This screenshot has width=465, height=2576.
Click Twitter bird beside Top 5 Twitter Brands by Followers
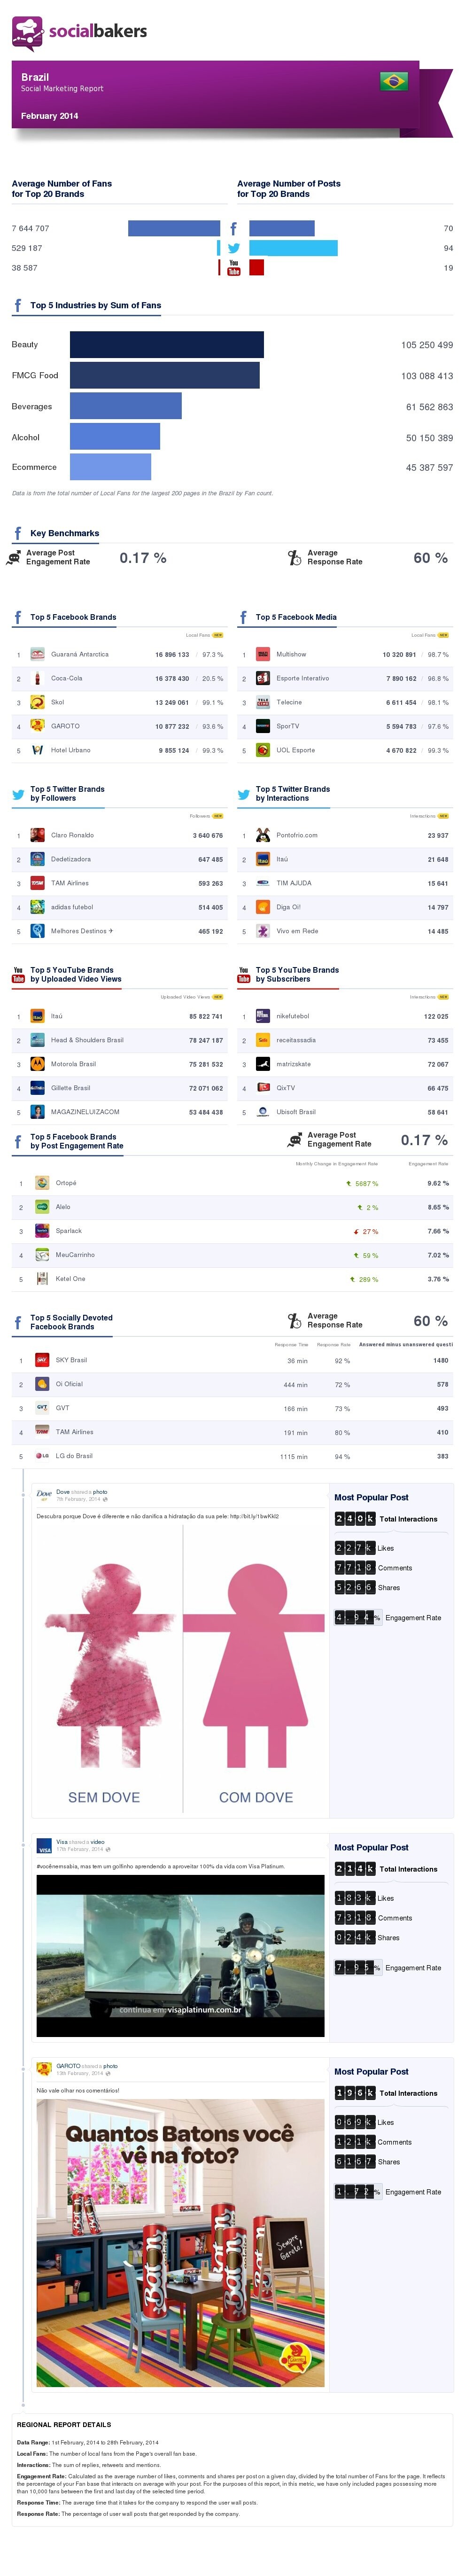(18, 794)
